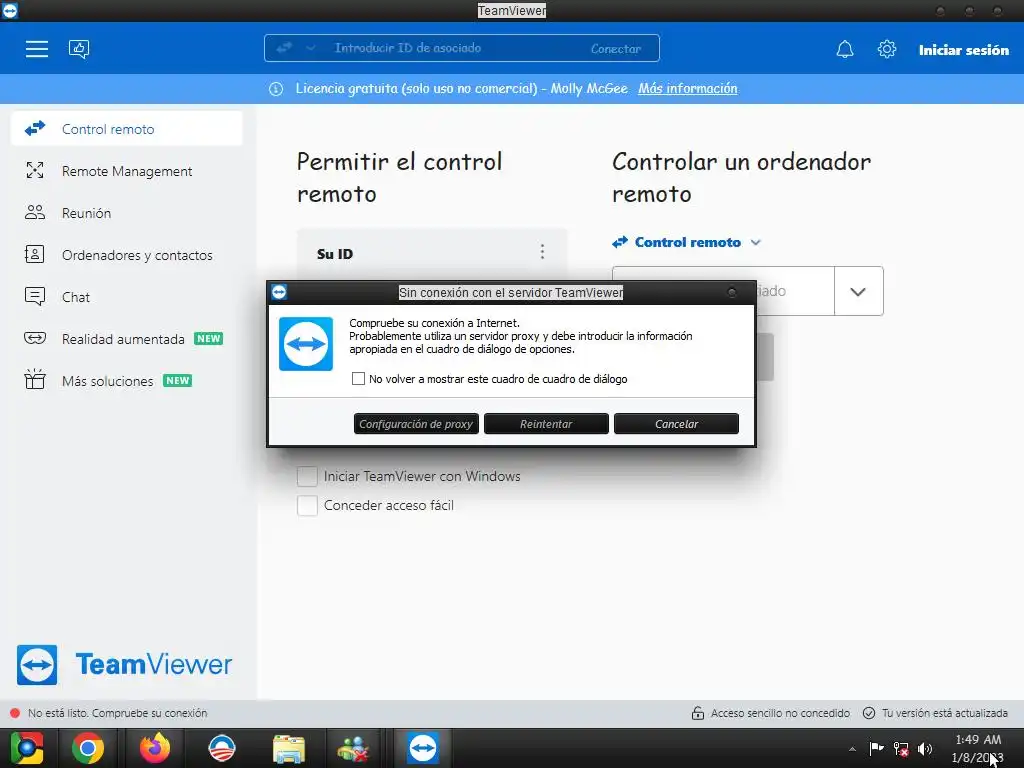Click 'Tu versión está actualizada' status text
Viewport: 1024px width, 768px height.
point(944,713)
